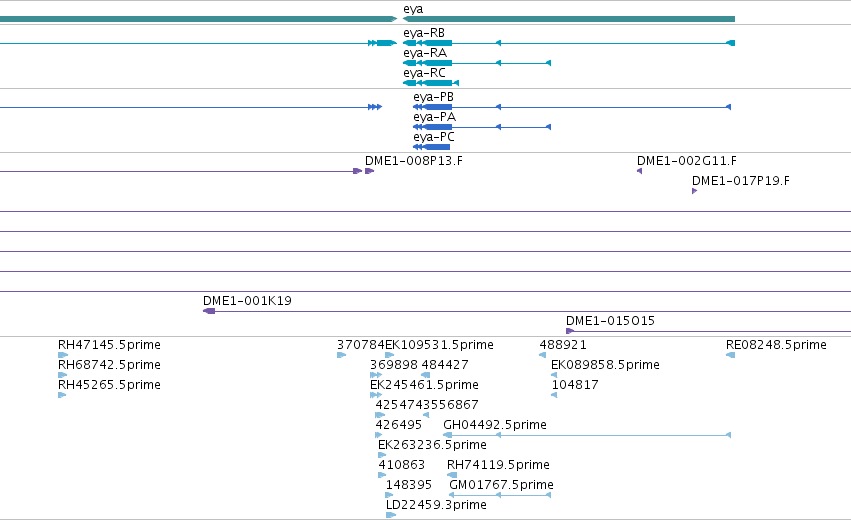The height and width of the screenshot is (520, 851).
Task: Open the LD22459.3prime EST label
Action: [x=436, y=505]
